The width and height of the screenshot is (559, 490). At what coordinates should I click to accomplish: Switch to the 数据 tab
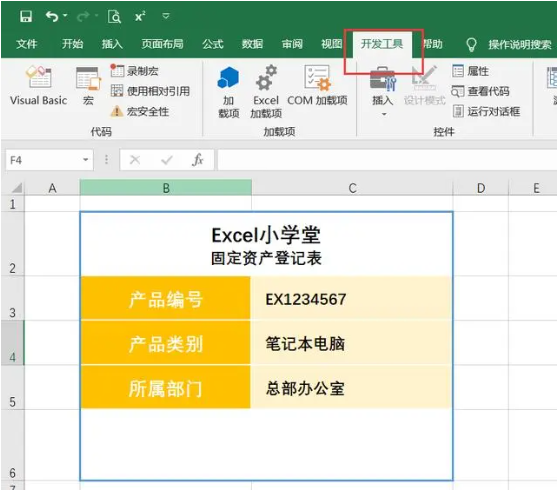coord(252,44)
